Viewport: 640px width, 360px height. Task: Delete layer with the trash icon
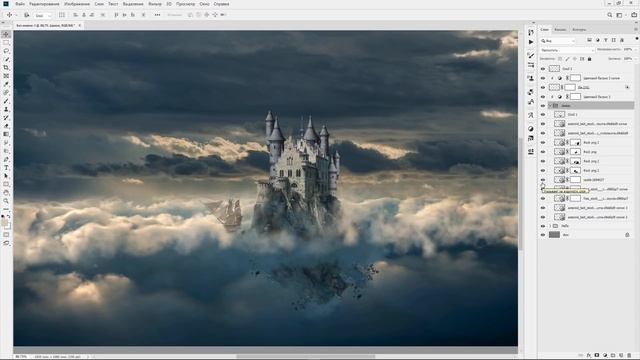629,356
